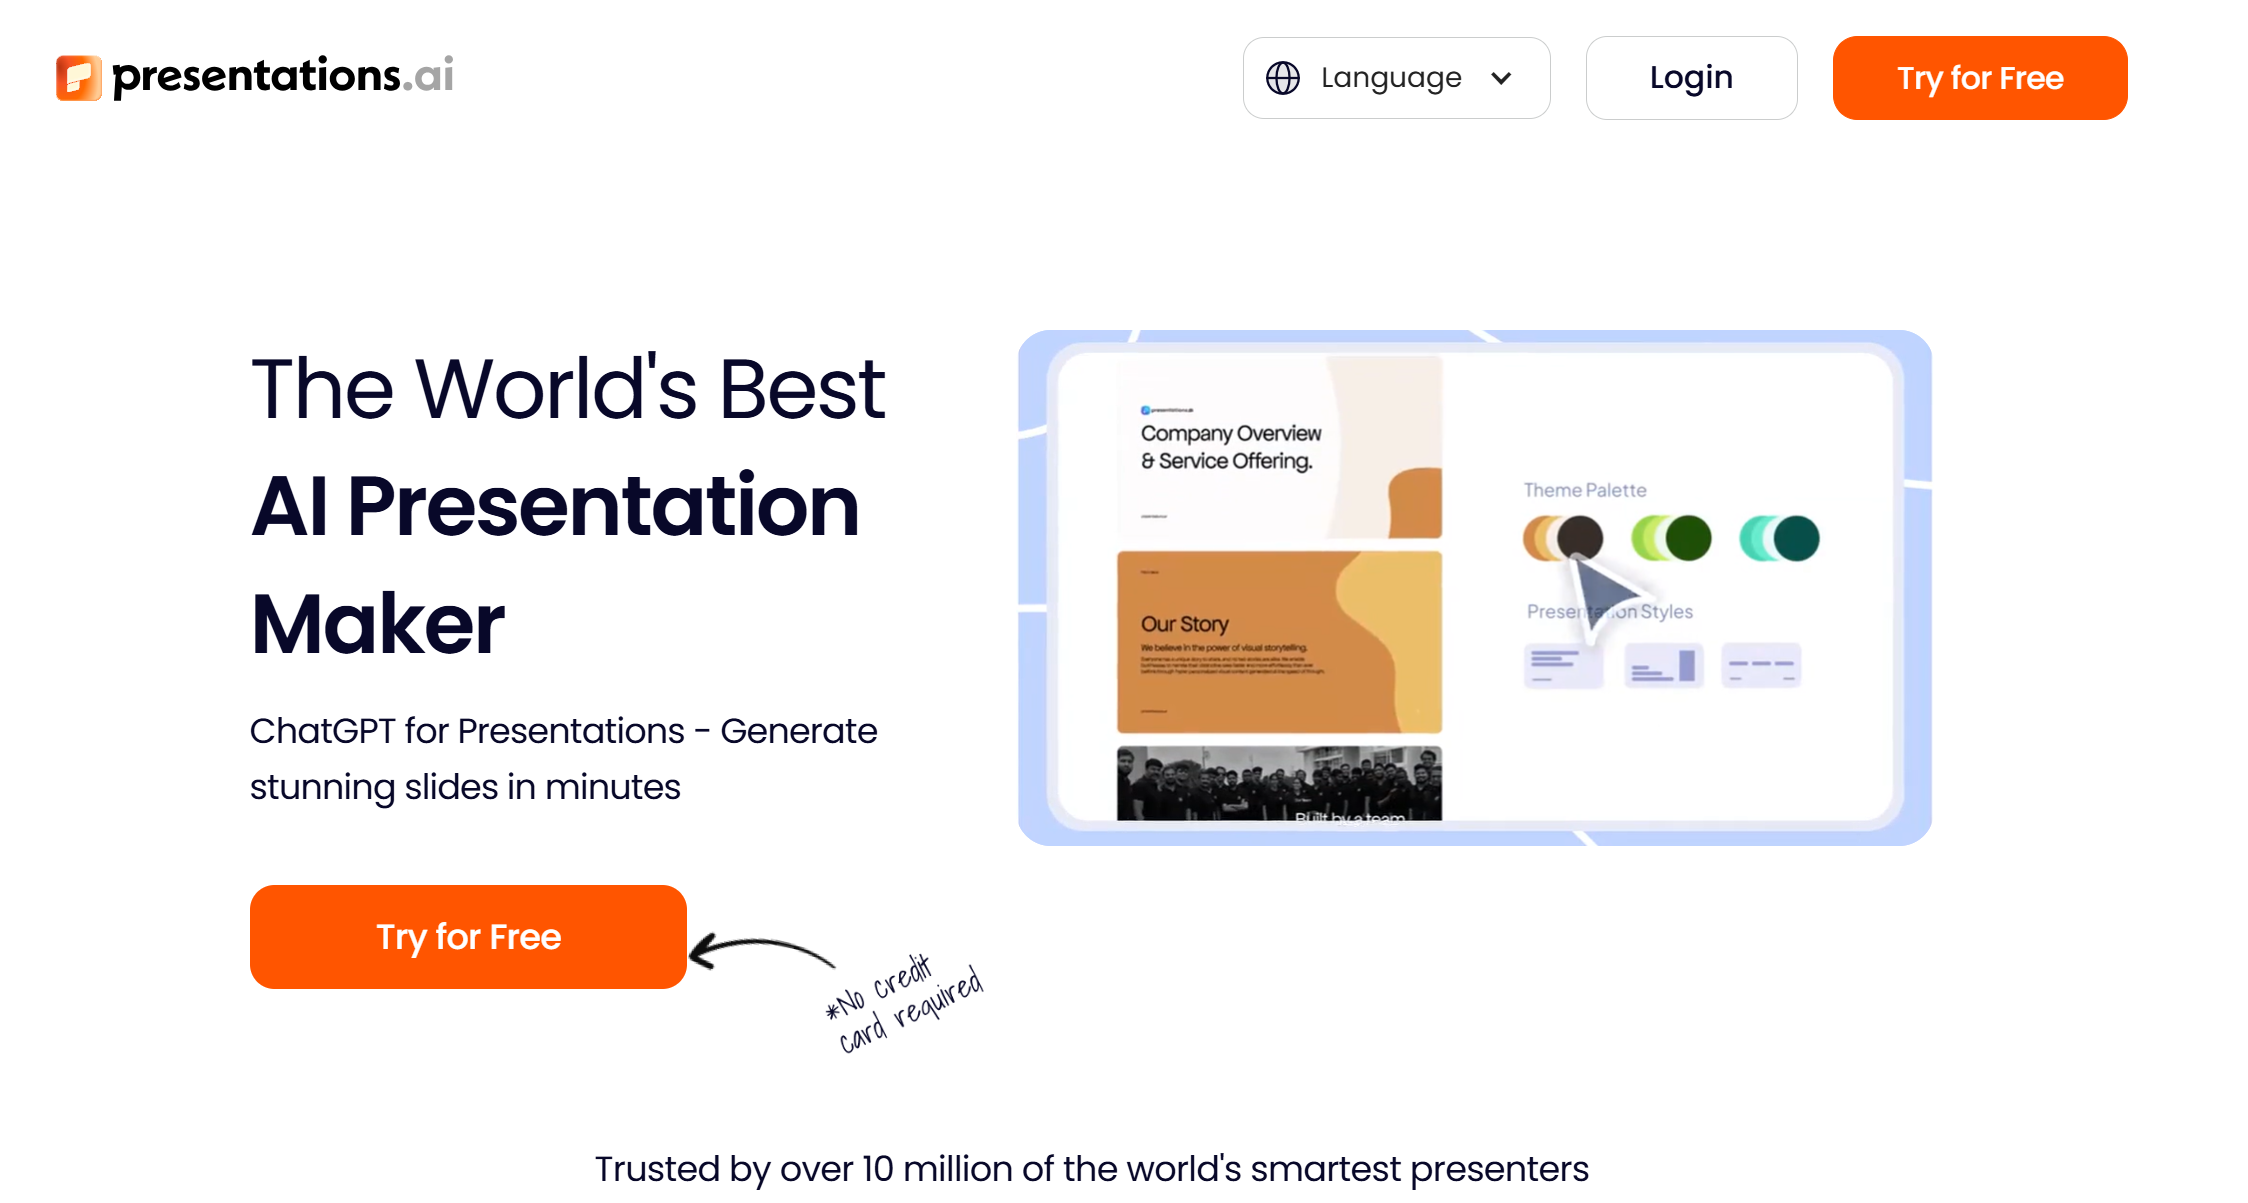Click the chevron arrow on the Language selector
The width and height of the screenshot is (2248, 1203).
[x=1501, y=77]
